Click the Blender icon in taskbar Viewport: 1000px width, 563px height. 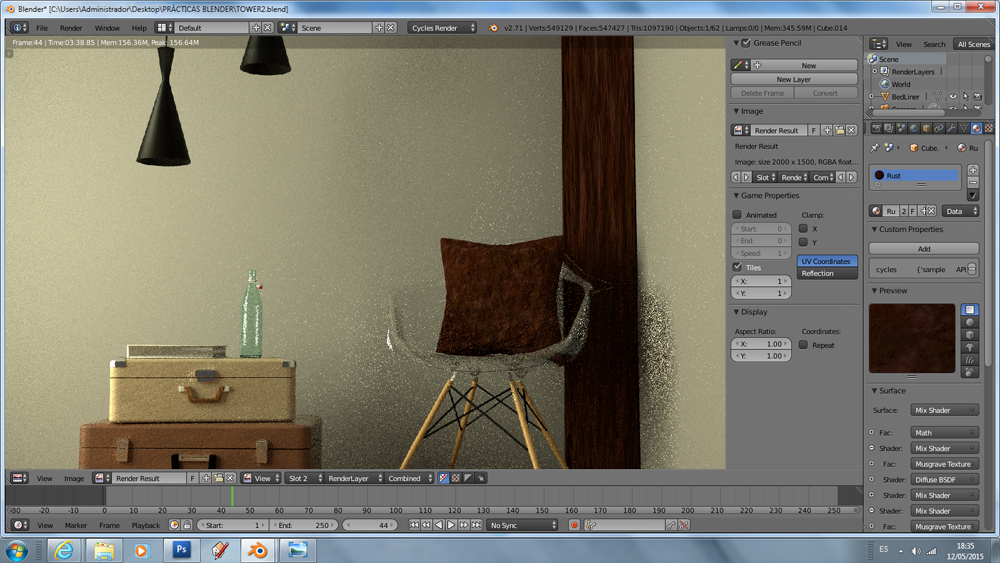(258, 550)
